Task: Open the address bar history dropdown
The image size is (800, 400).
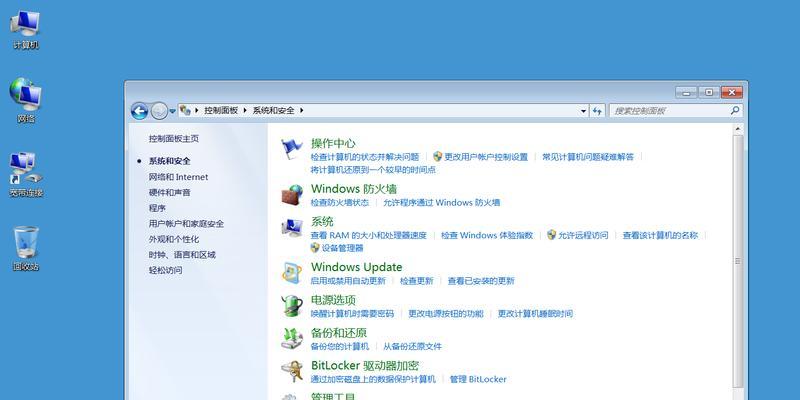Action: [584, 111]
